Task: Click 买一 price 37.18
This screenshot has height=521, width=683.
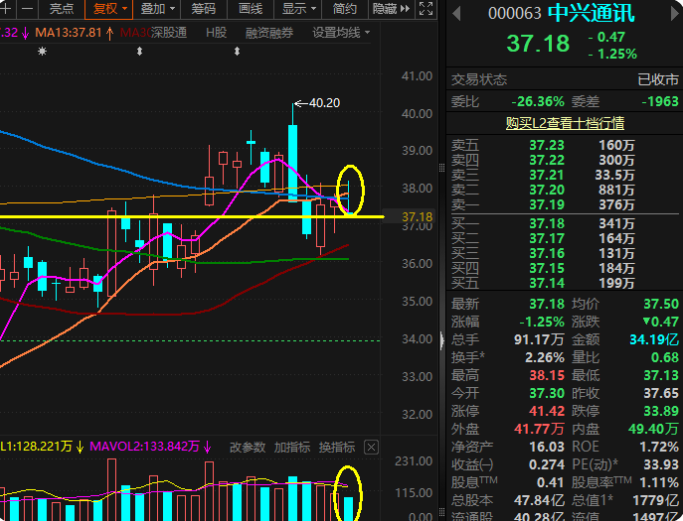Action: [x=547, y=223]
